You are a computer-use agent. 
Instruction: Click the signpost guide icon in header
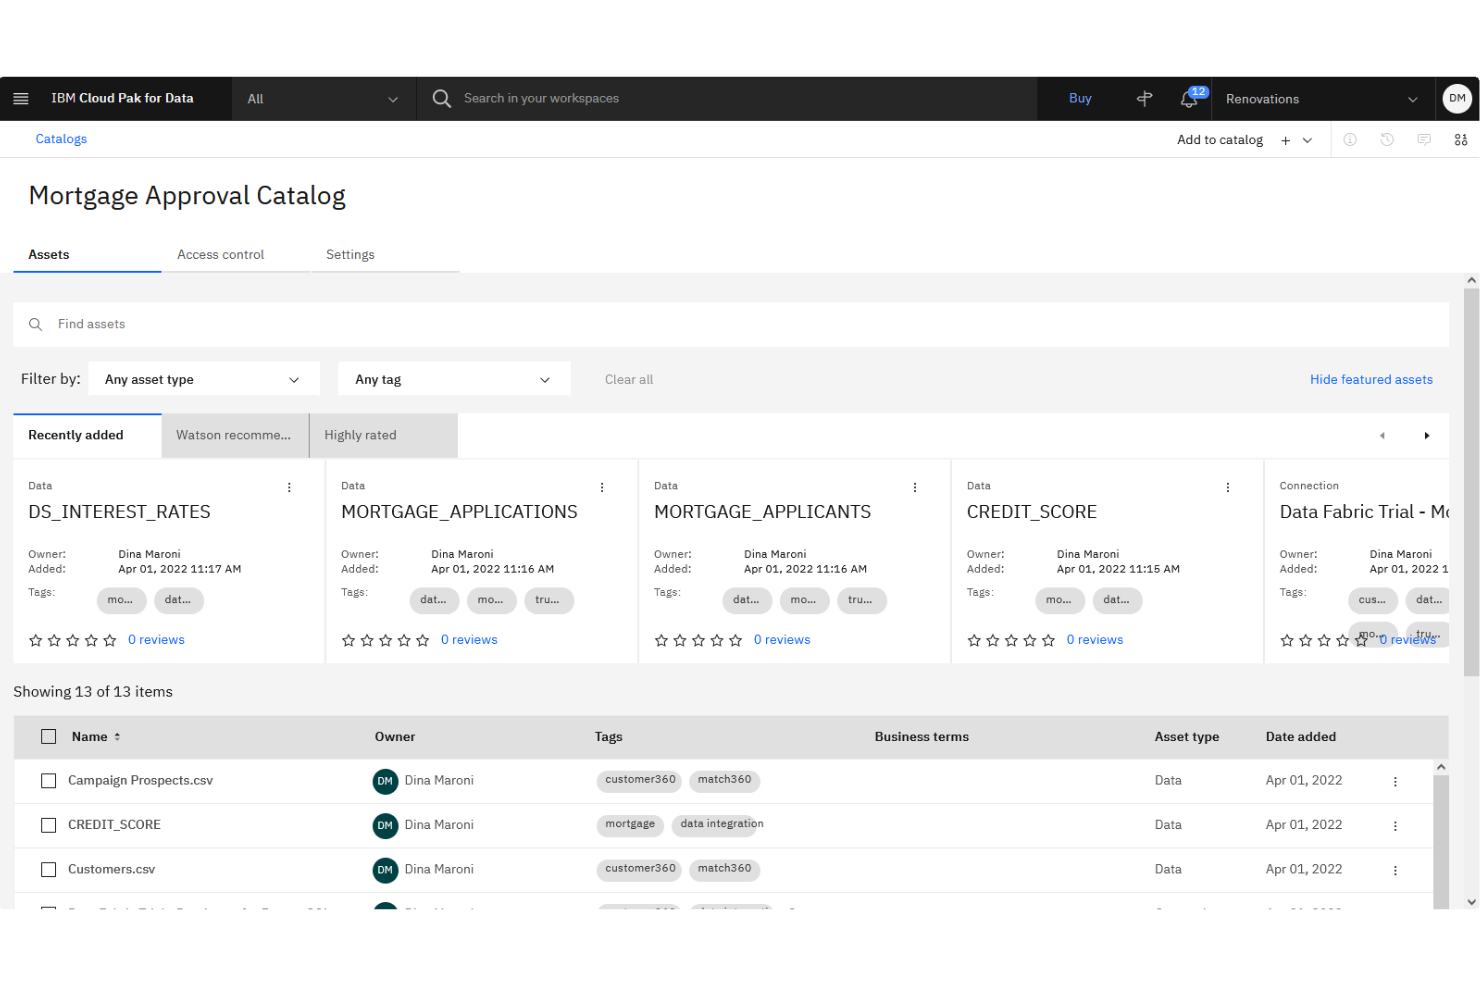[x=1144, y=99]
